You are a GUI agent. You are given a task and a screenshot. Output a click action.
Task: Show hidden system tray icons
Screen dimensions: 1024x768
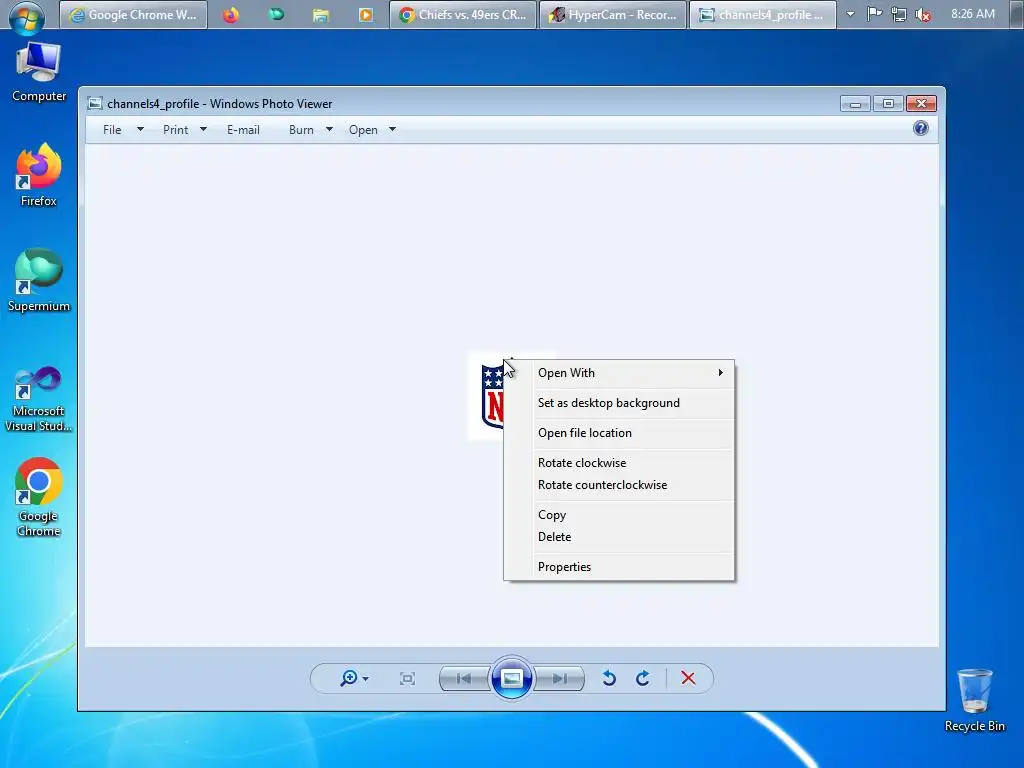(850, 14)
